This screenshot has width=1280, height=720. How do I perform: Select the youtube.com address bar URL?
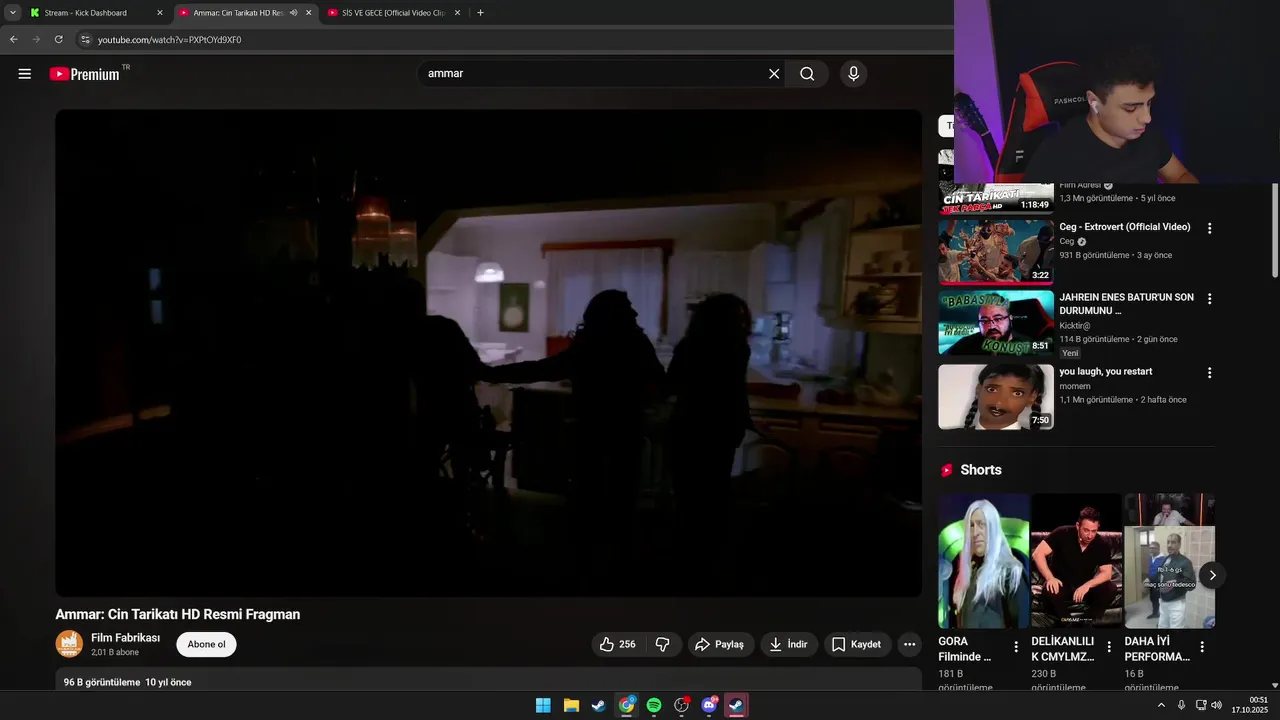click(169, 40)
